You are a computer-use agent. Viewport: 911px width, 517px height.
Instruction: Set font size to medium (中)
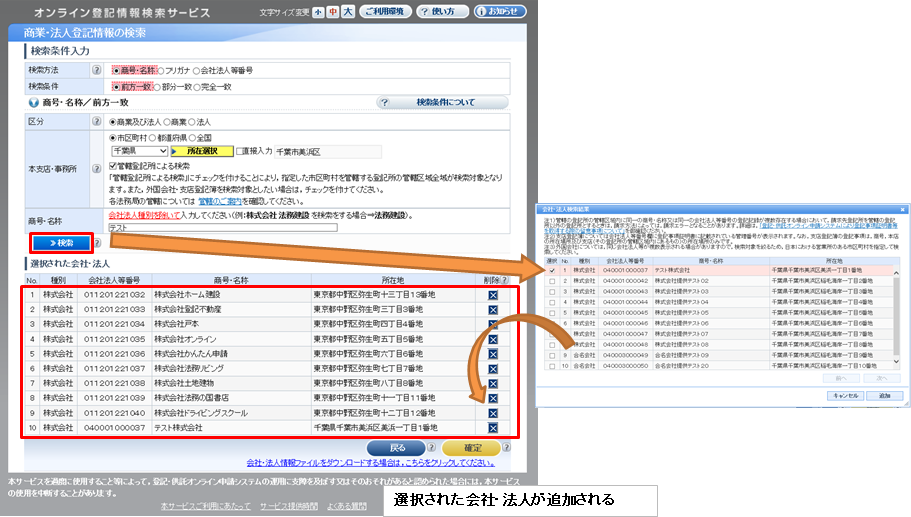pyautogui.click(x=333, y=12)
